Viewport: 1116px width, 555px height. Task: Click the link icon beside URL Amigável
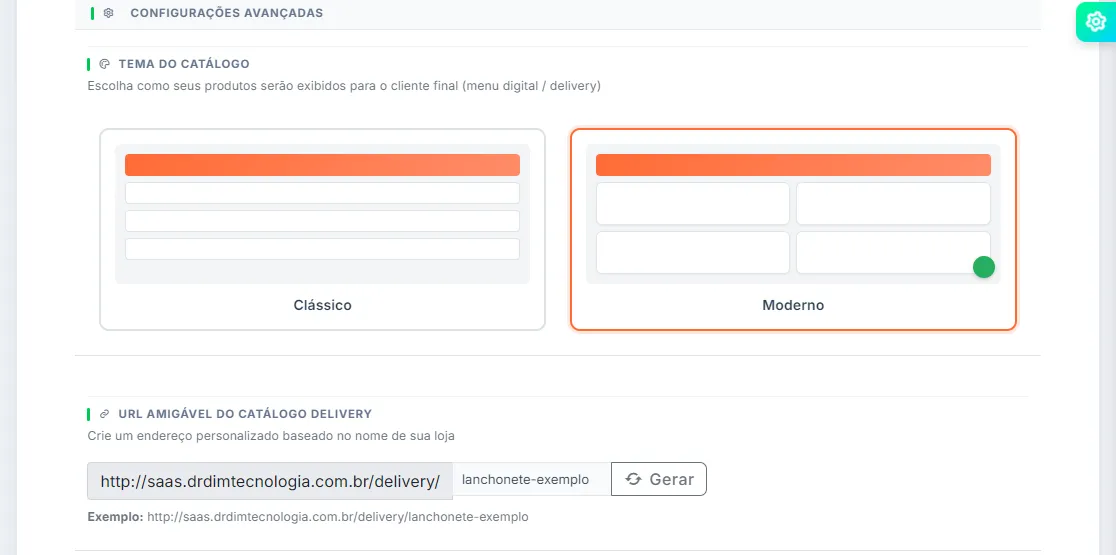[x=105, y=413]
